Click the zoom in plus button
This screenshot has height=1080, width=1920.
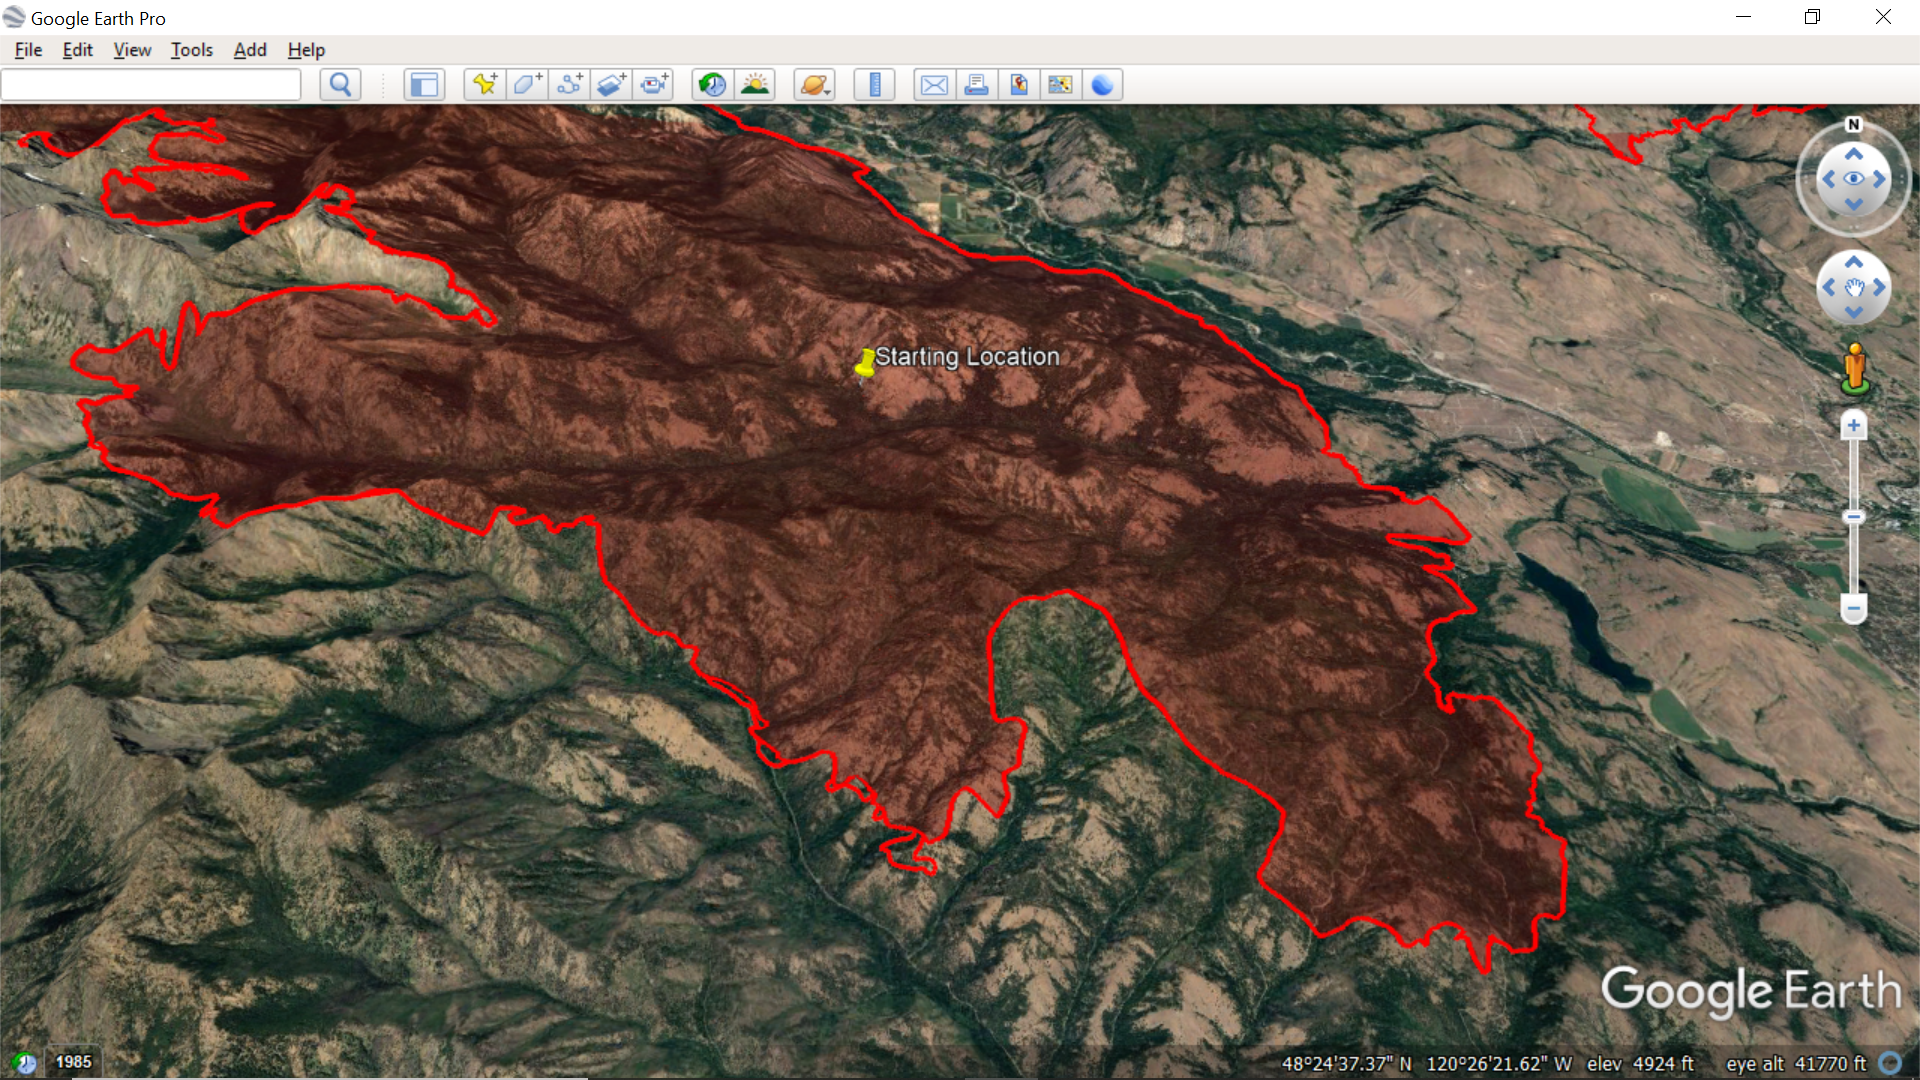tap(1853, 426)
